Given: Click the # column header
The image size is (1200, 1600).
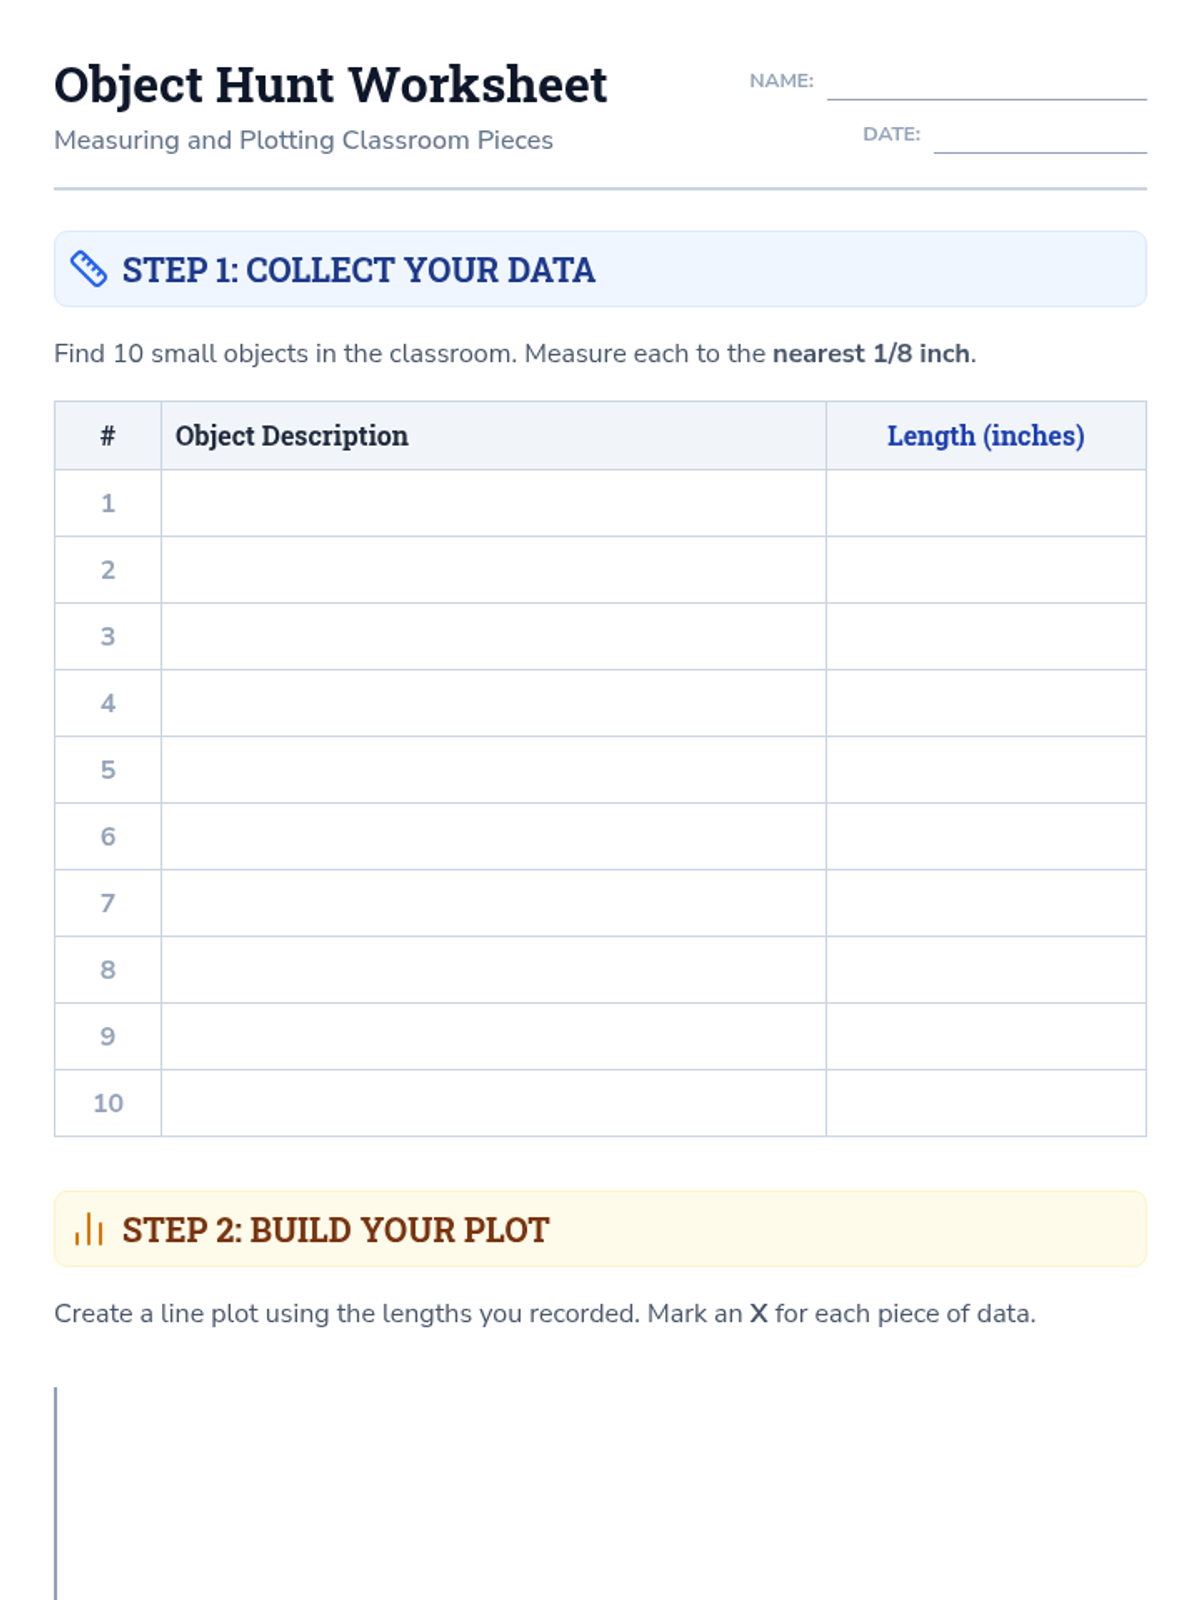Looking at the screenshot, I should point(108,436).
